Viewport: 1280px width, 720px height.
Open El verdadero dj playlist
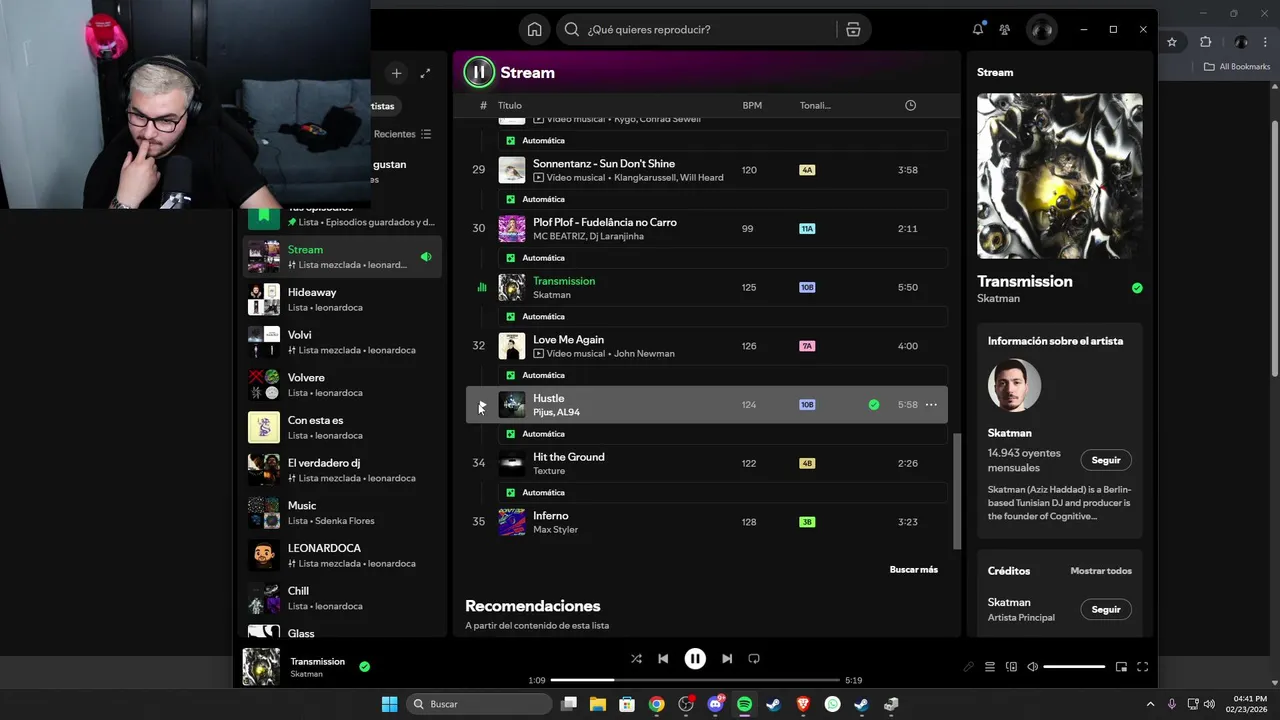(344, 470)
